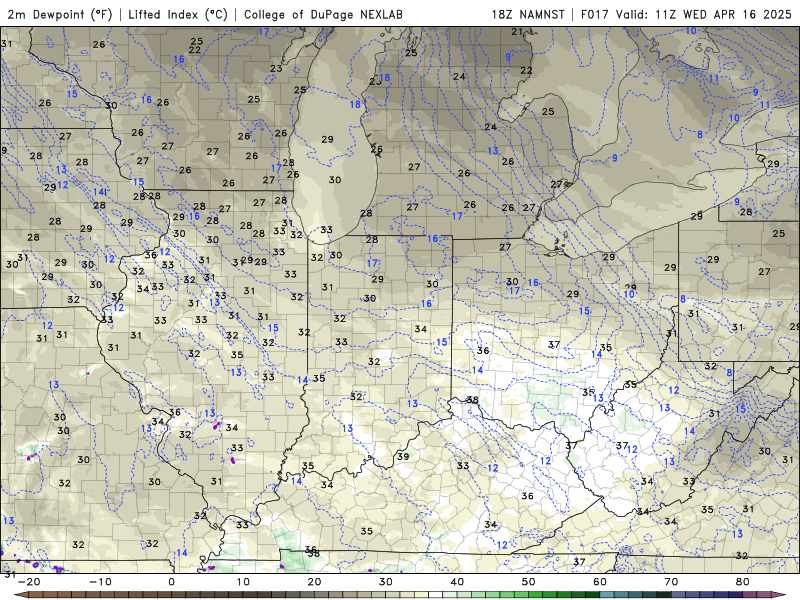Click the '60' label on the color scale
The width and height of the screenshot is (800, 600).
pos(600,582)
